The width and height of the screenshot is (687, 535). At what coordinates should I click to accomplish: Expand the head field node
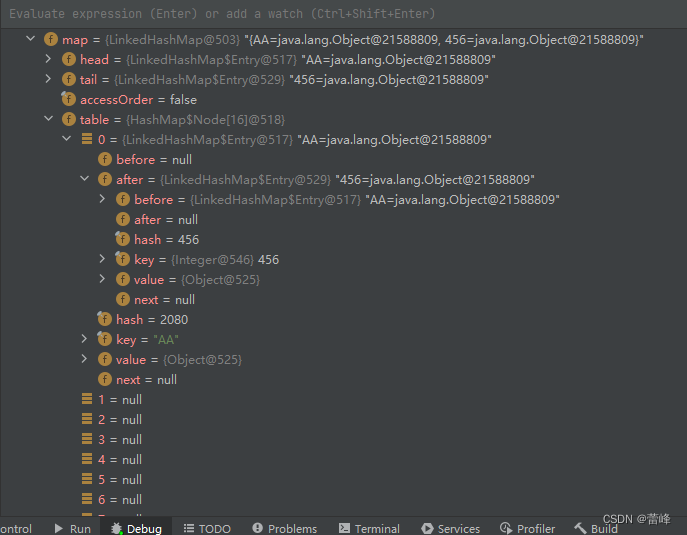coord(48,59)
